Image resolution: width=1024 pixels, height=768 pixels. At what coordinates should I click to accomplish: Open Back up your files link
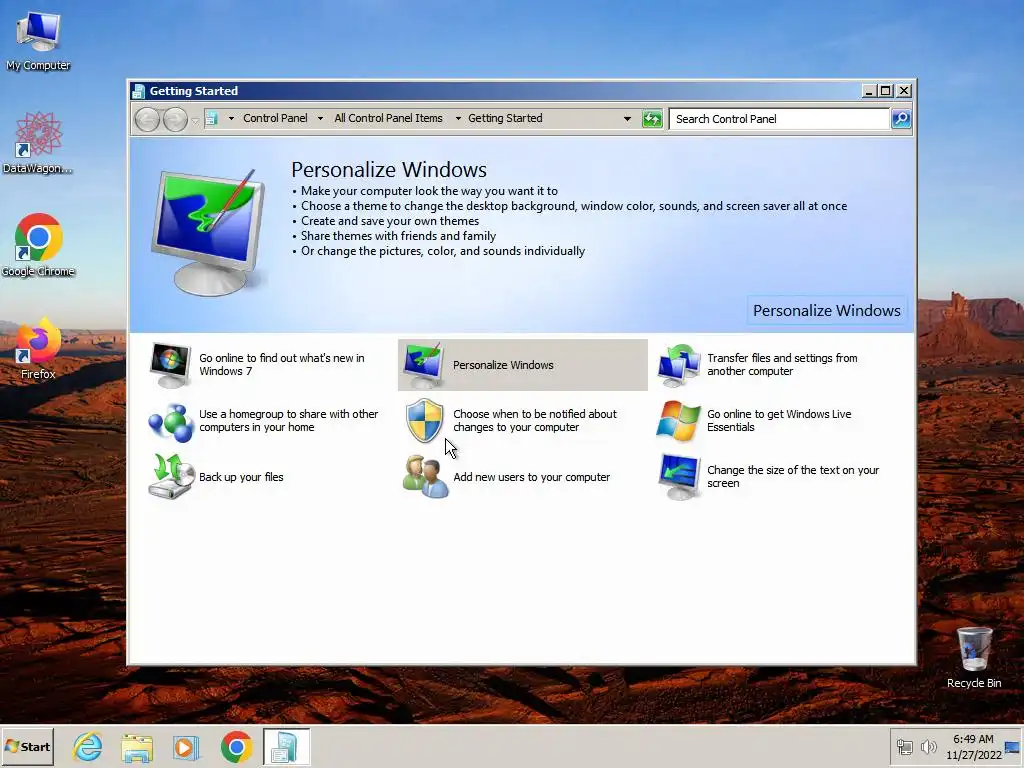tap(241, 477)
